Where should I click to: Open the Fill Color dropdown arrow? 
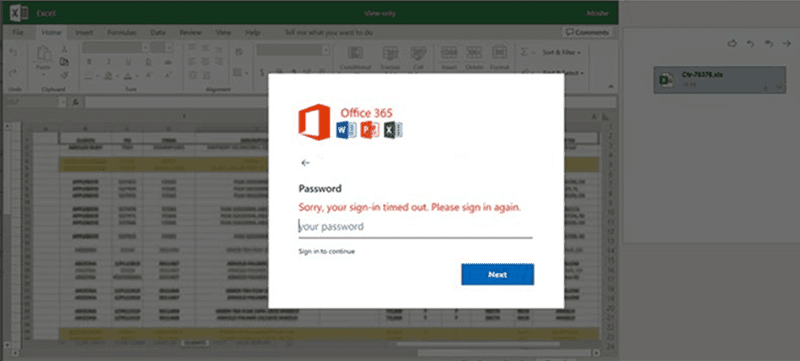coord(117,76)
